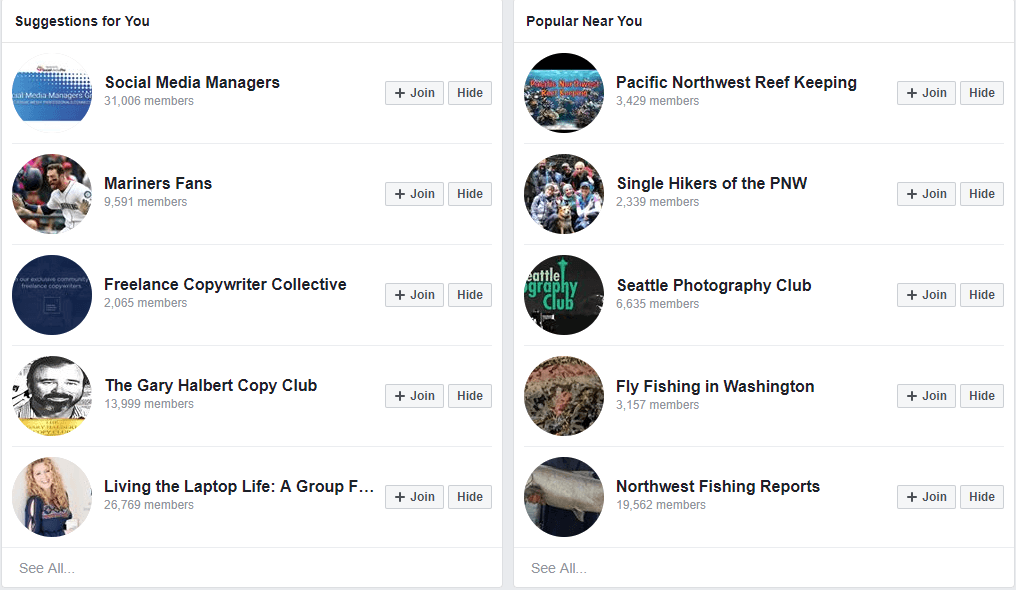1016x590 pixels.
Task: Join the Single Hikers of the PNW group
Action: click(x=926, y=193)
